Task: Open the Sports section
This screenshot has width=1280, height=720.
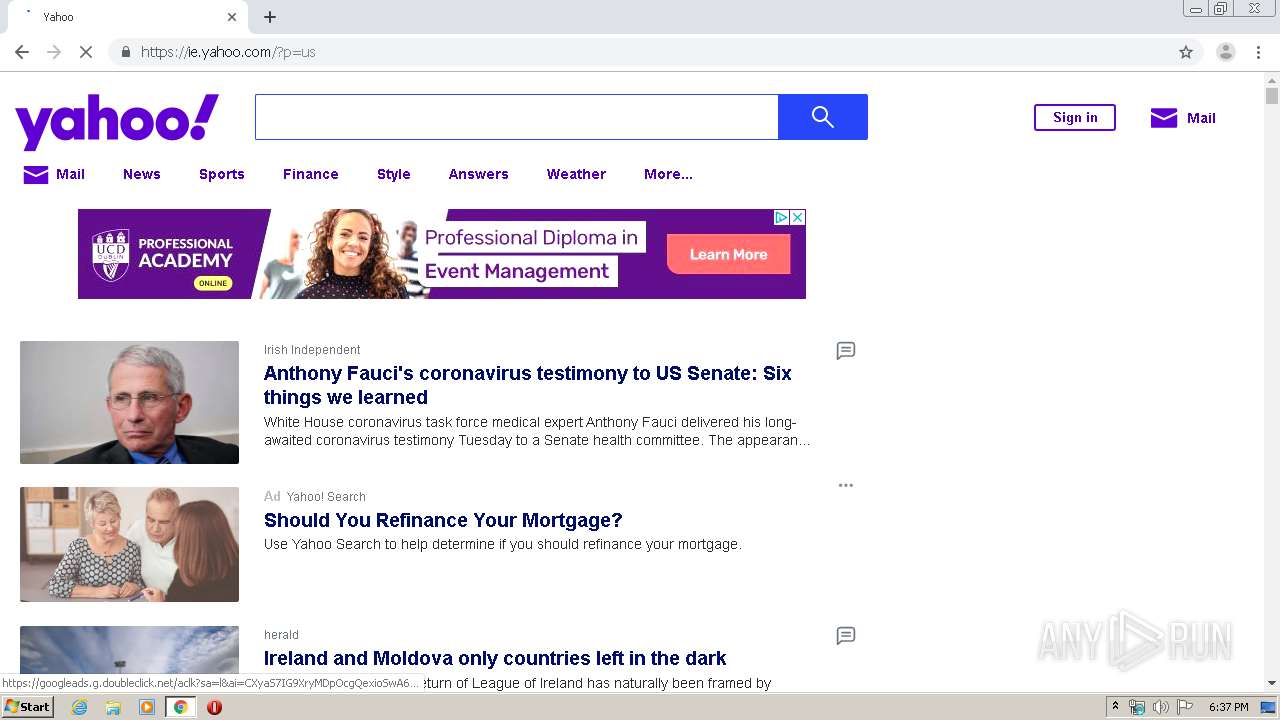Action: point(222,174)
